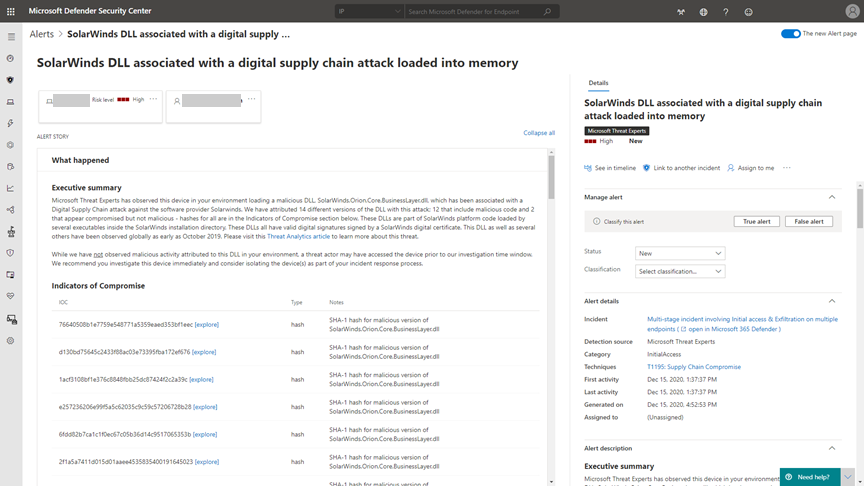Click the True alert button
The width and height of the screenshot is (864, 486).
756,221
